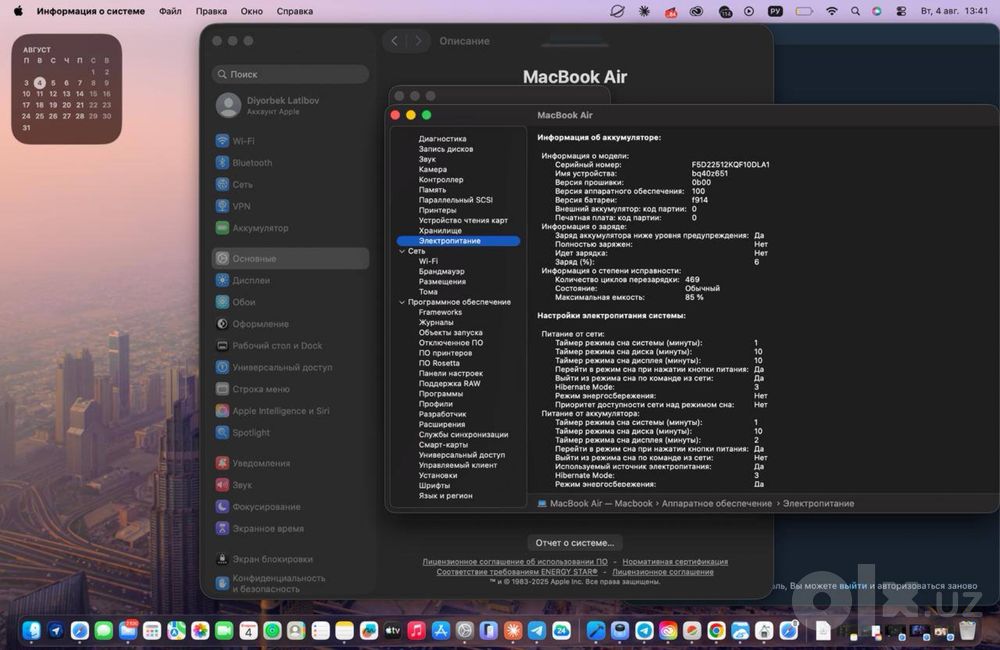
Task: Open Уведомления settings in the sidebar
Action: 253,462
